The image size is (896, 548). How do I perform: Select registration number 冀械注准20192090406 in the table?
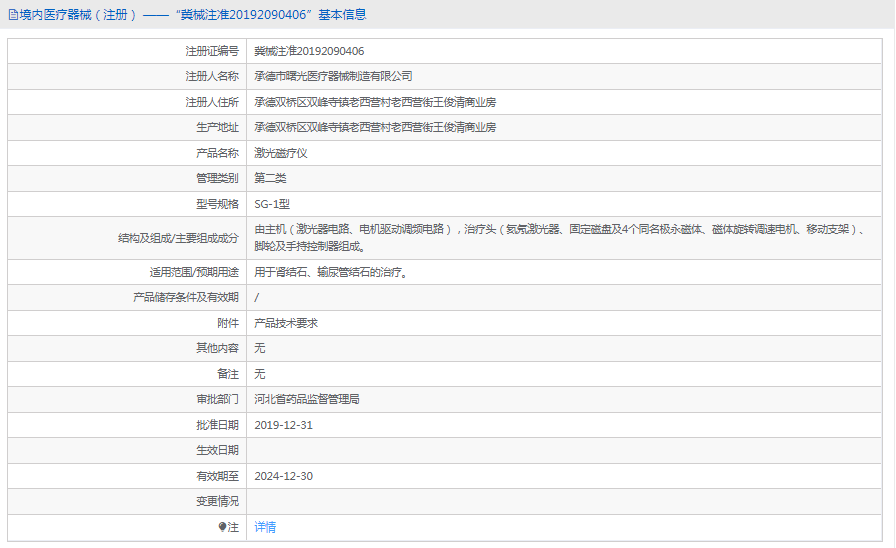[309, 51]
